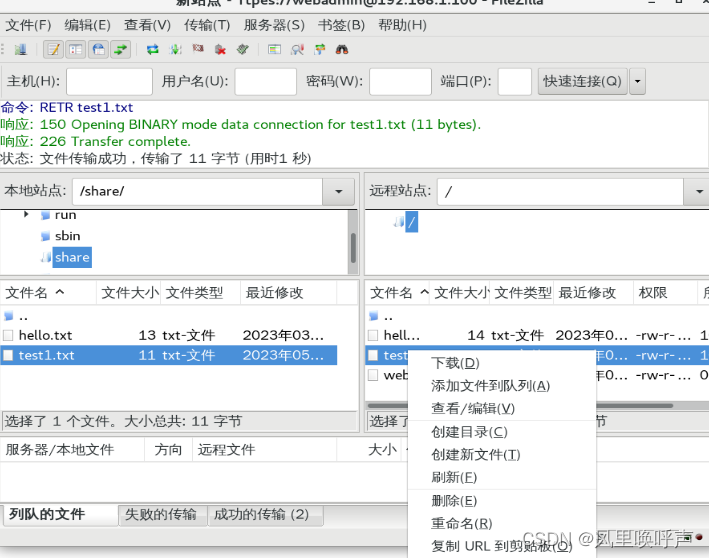Click the hell... file icon in remote list
709x558 pixels.
pos(373,335)
